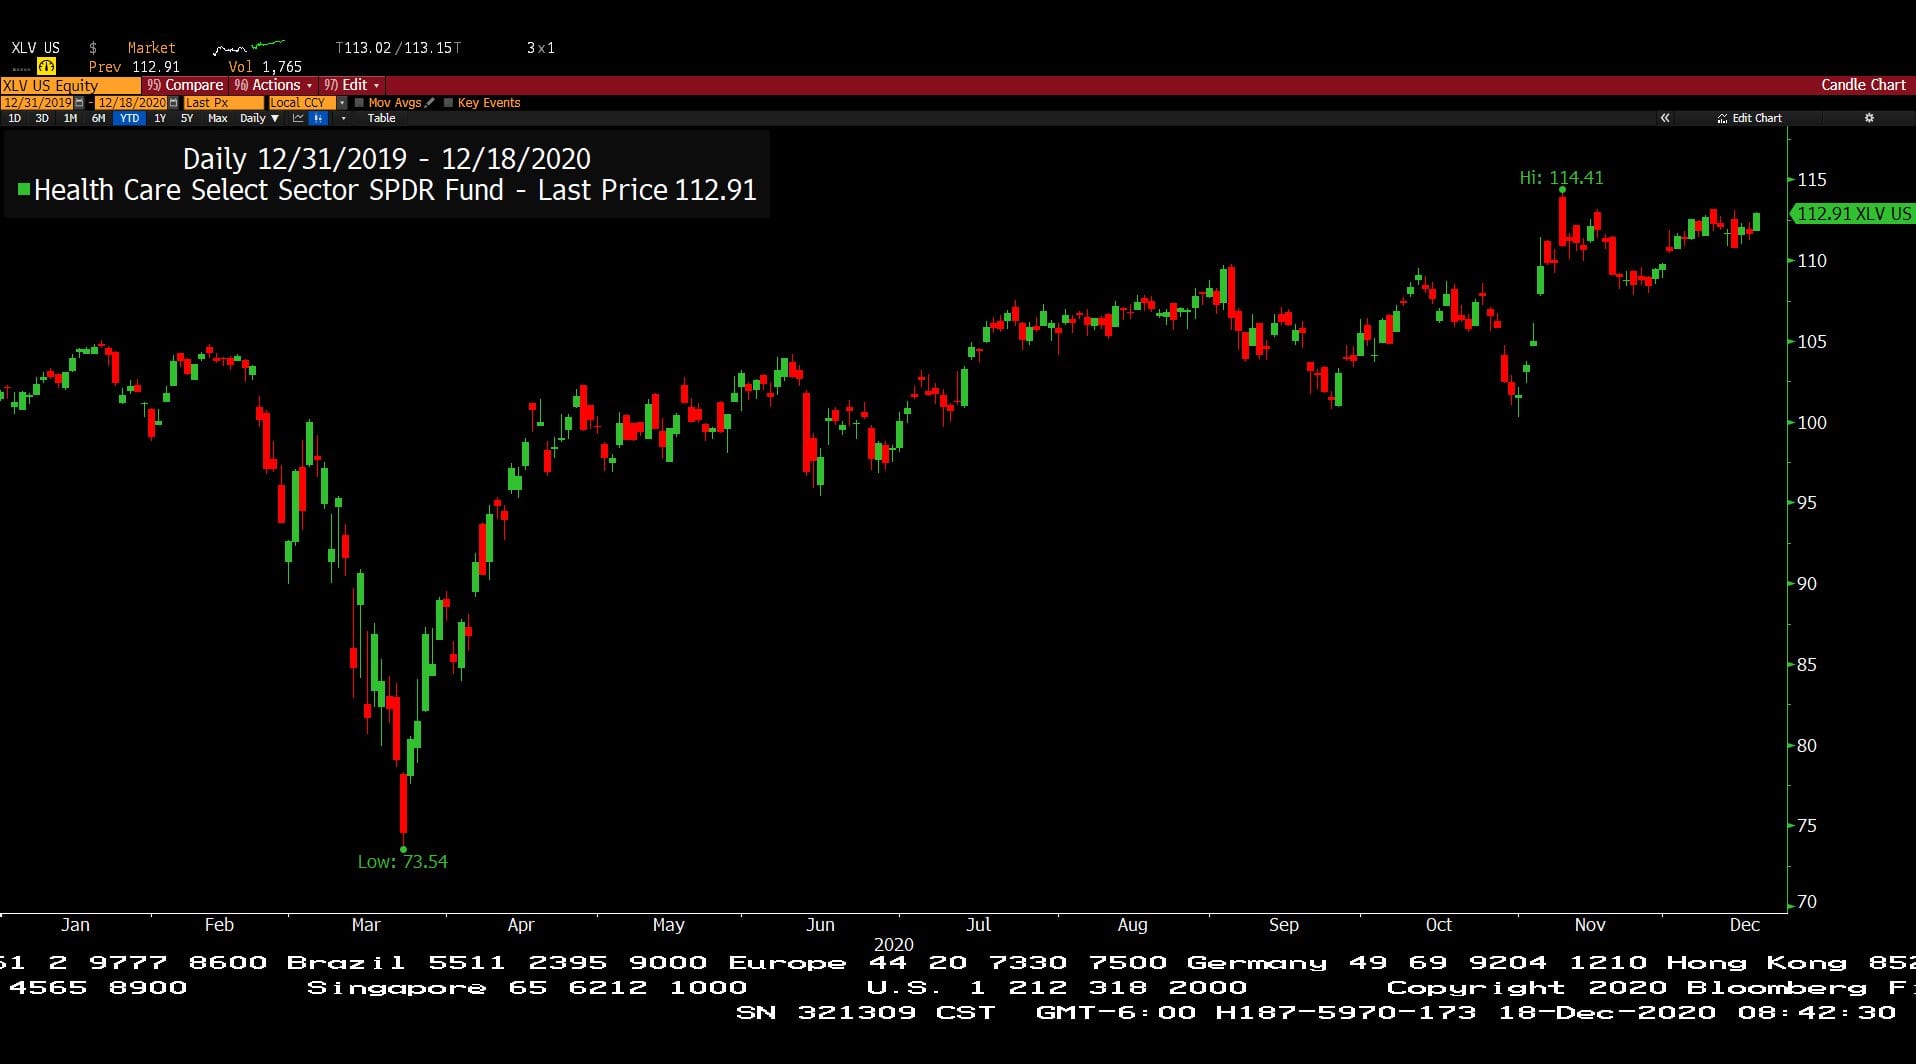Open the Actions dropdown menu

[273, 85]
